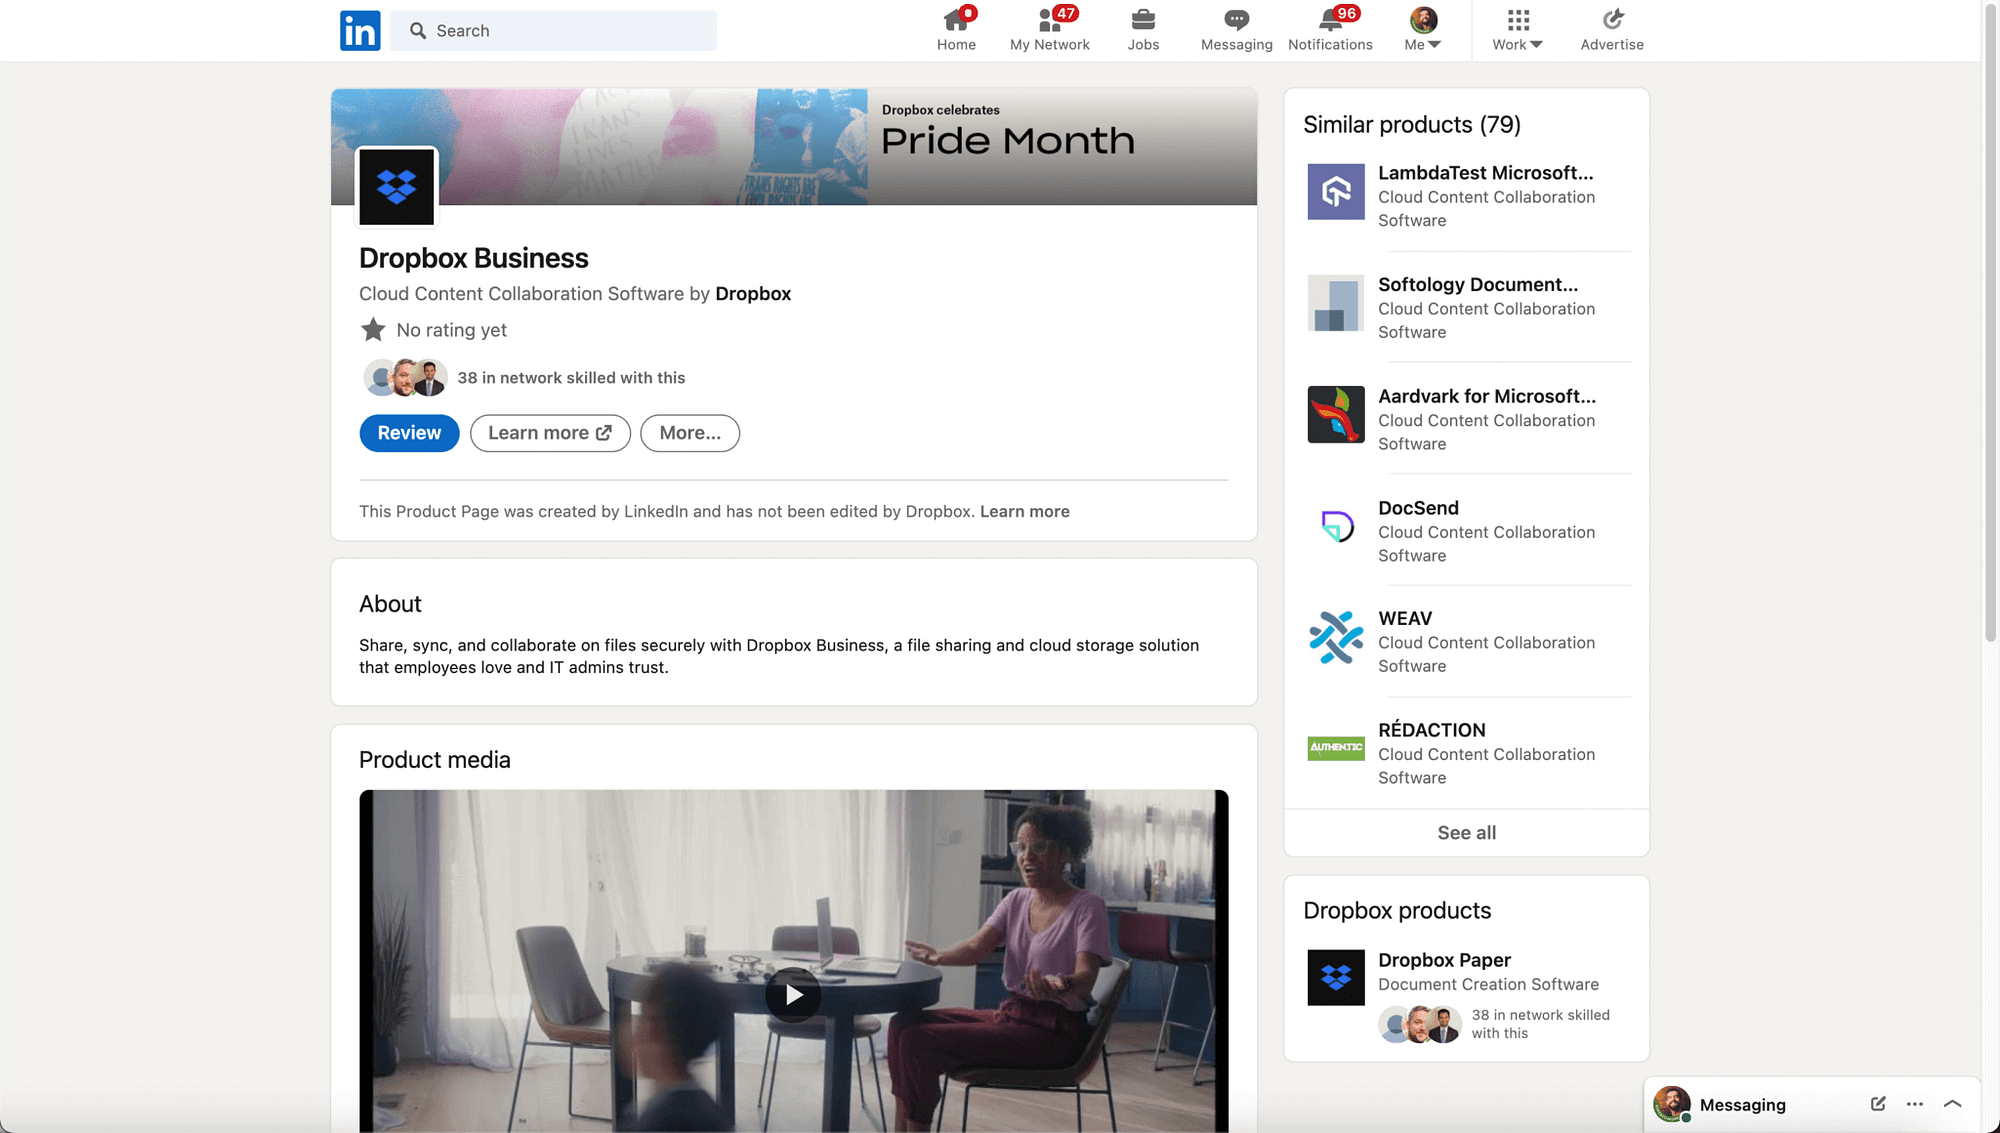Viewport: 2000px width, 1133px height.
Task: Open the Notifications bell icon
Action: (x=1329, y=22)
